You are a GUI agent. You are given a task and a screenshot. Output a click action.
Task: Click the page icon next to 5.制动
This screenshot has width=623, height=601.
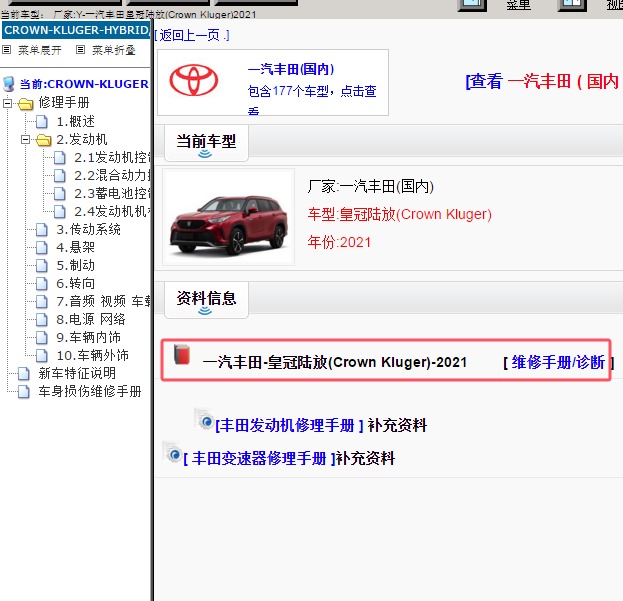pos(42,266)
